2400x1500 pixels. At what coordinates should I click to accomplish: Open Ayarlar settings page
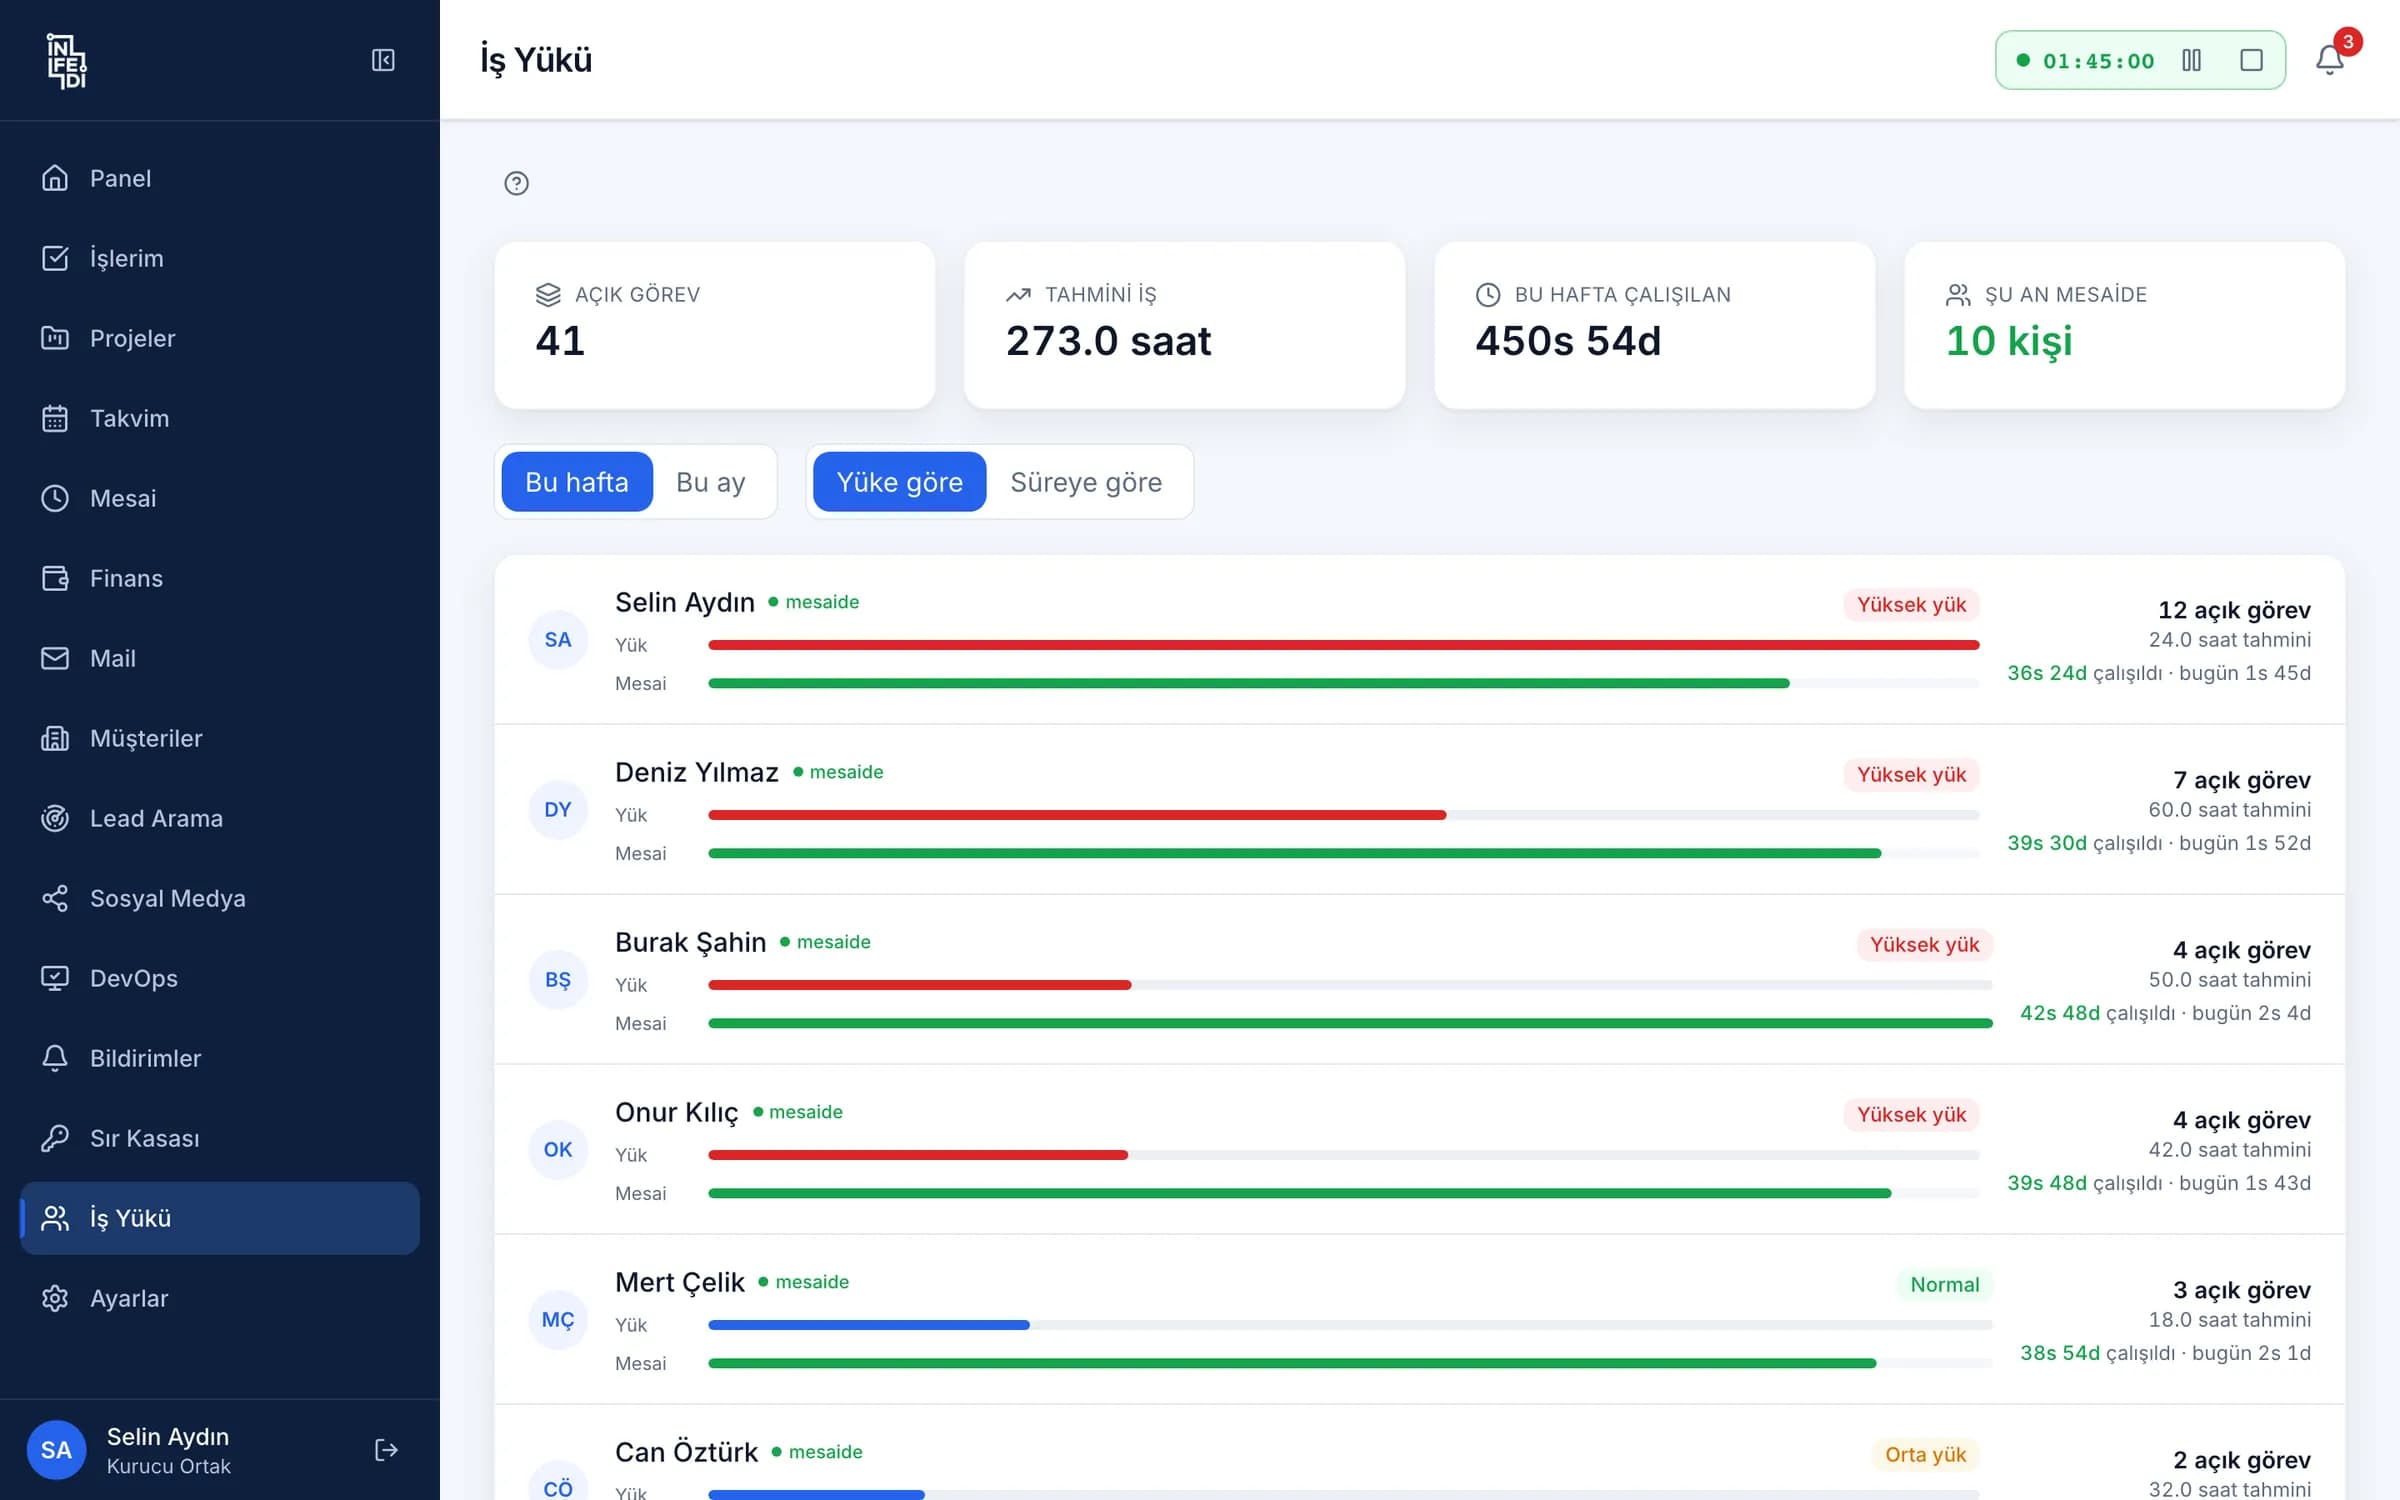[x=220, y=1298]
